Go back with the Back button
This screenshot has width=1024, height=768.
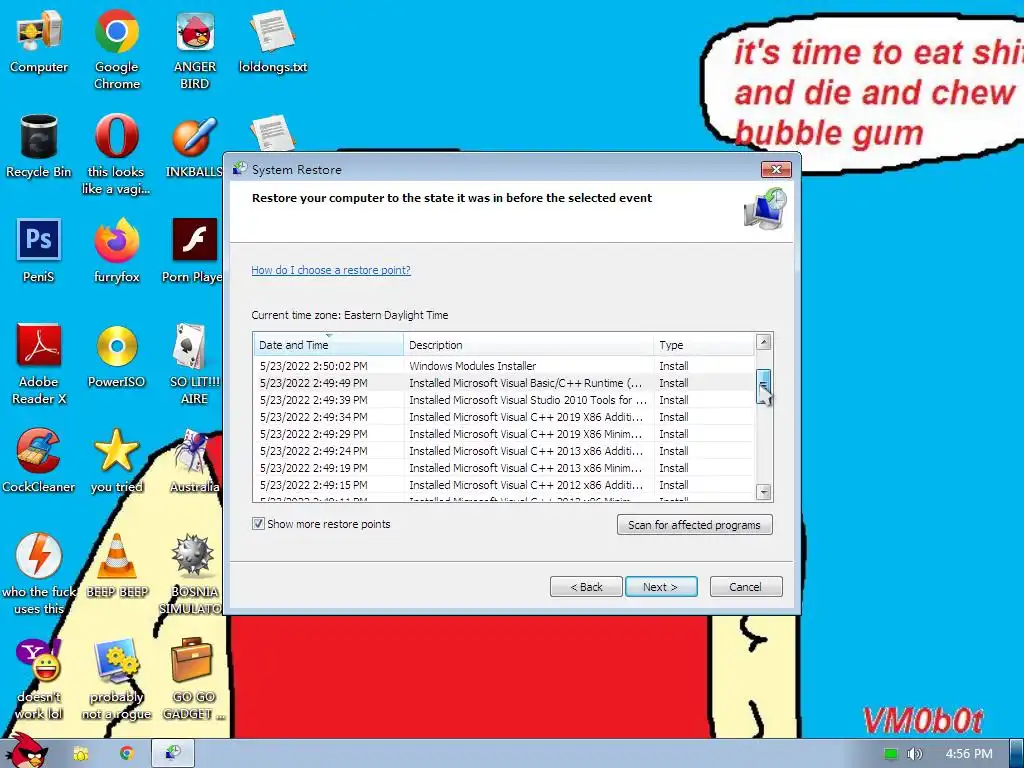pyautogui.click(x=586, y=586)
